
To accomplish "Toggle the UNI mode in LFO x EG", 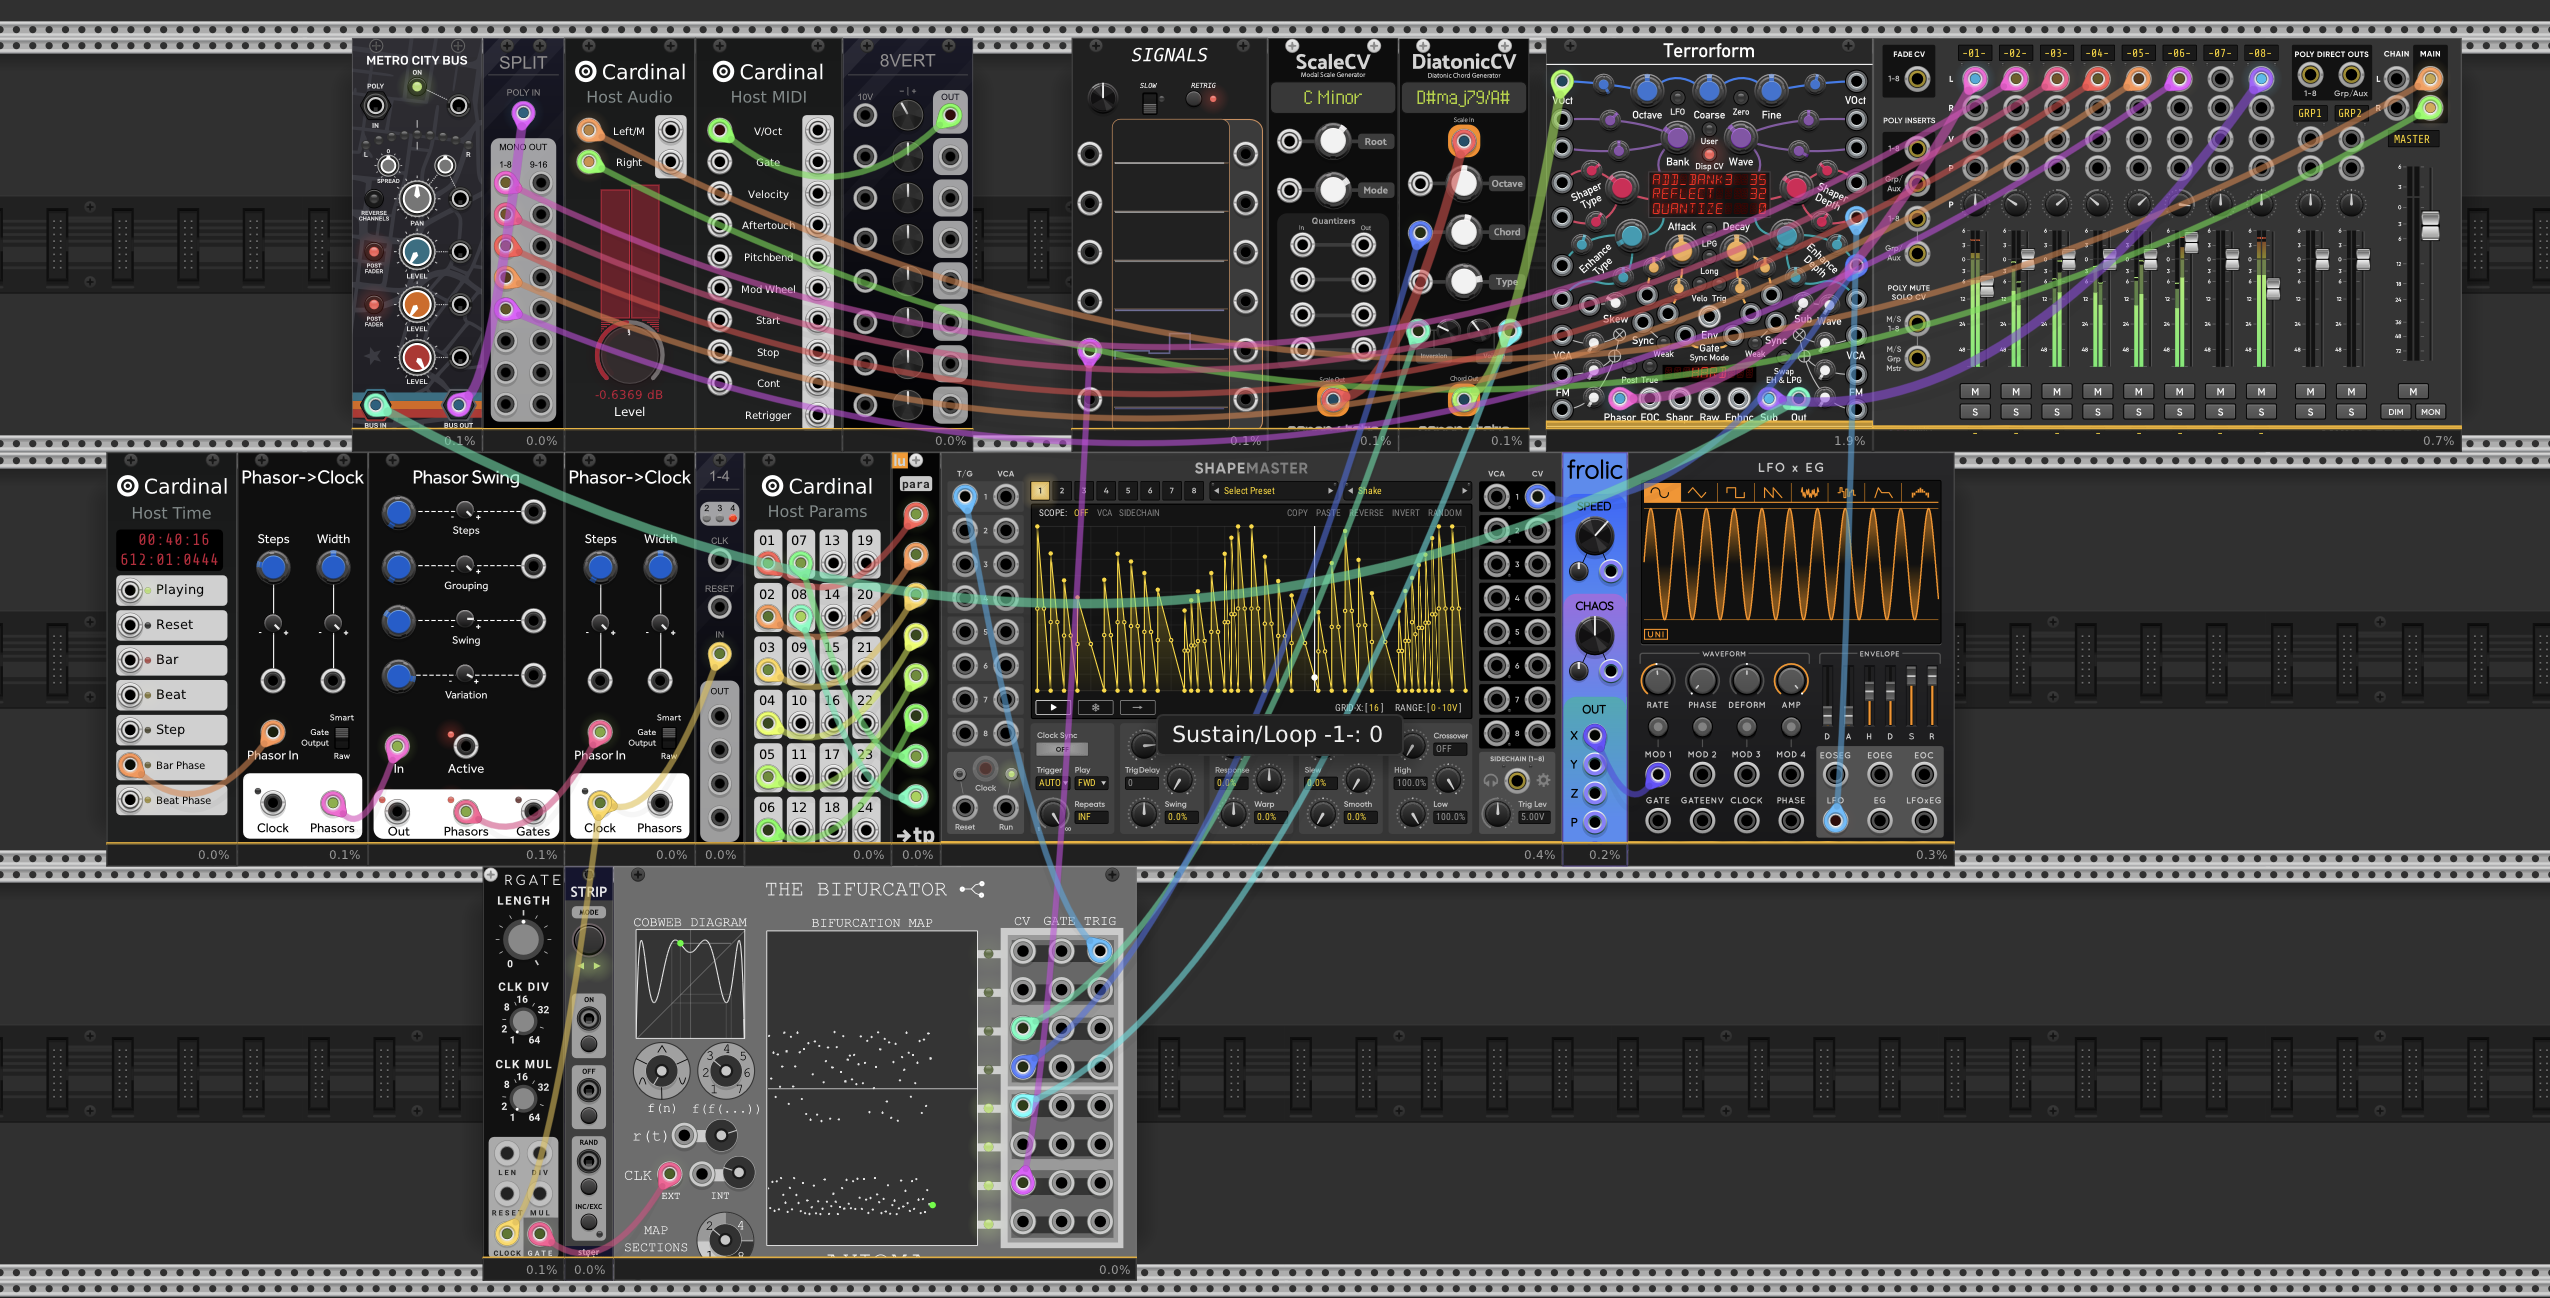I will click(x=1656, y=634).
